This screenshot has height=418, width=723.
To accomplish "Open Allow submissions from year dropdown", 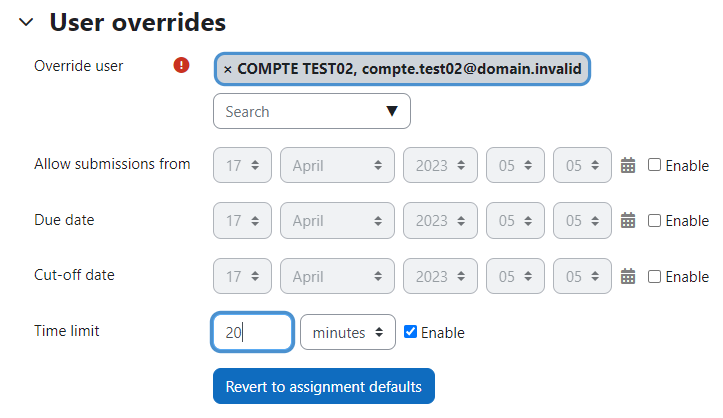I will [440, 165].
